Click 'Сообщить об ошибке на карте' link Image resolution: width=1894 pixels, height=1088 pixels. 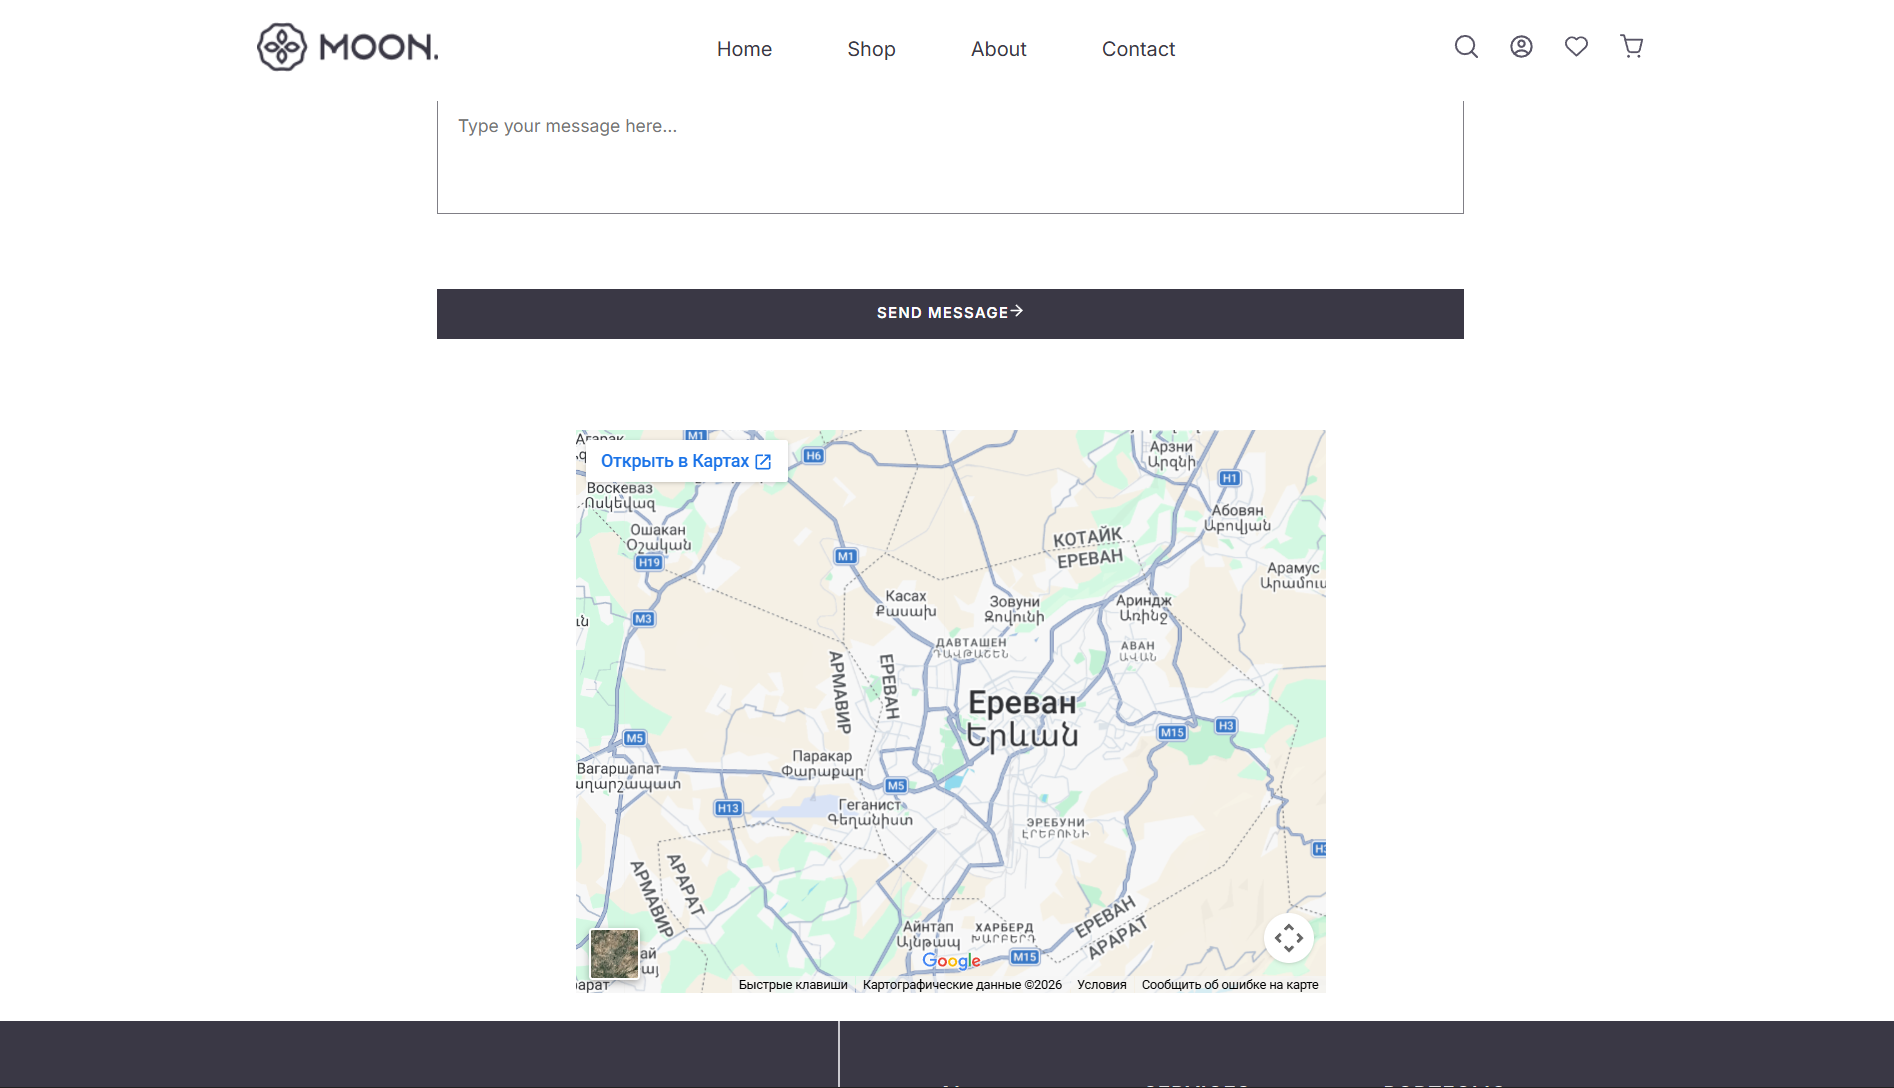pyautogui.click(x=1230, y=985)
